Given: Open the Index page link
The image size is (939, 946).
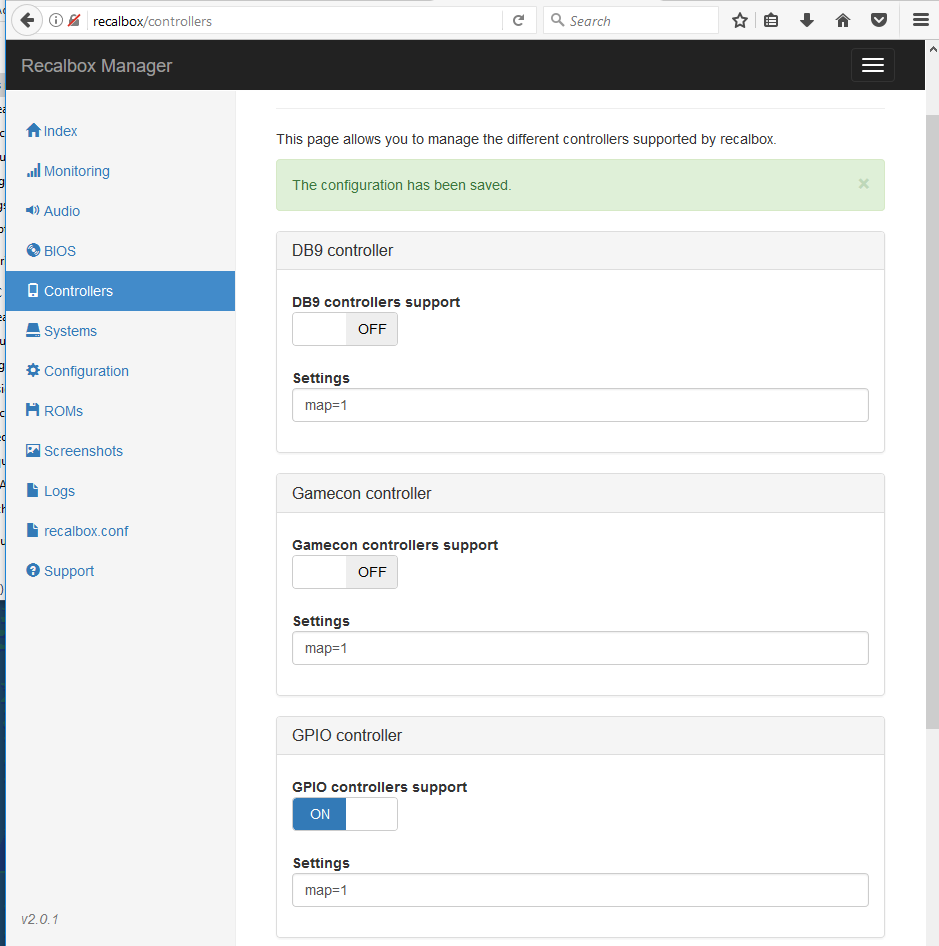Looking at the screenshot, I should [x=60, y=131].
